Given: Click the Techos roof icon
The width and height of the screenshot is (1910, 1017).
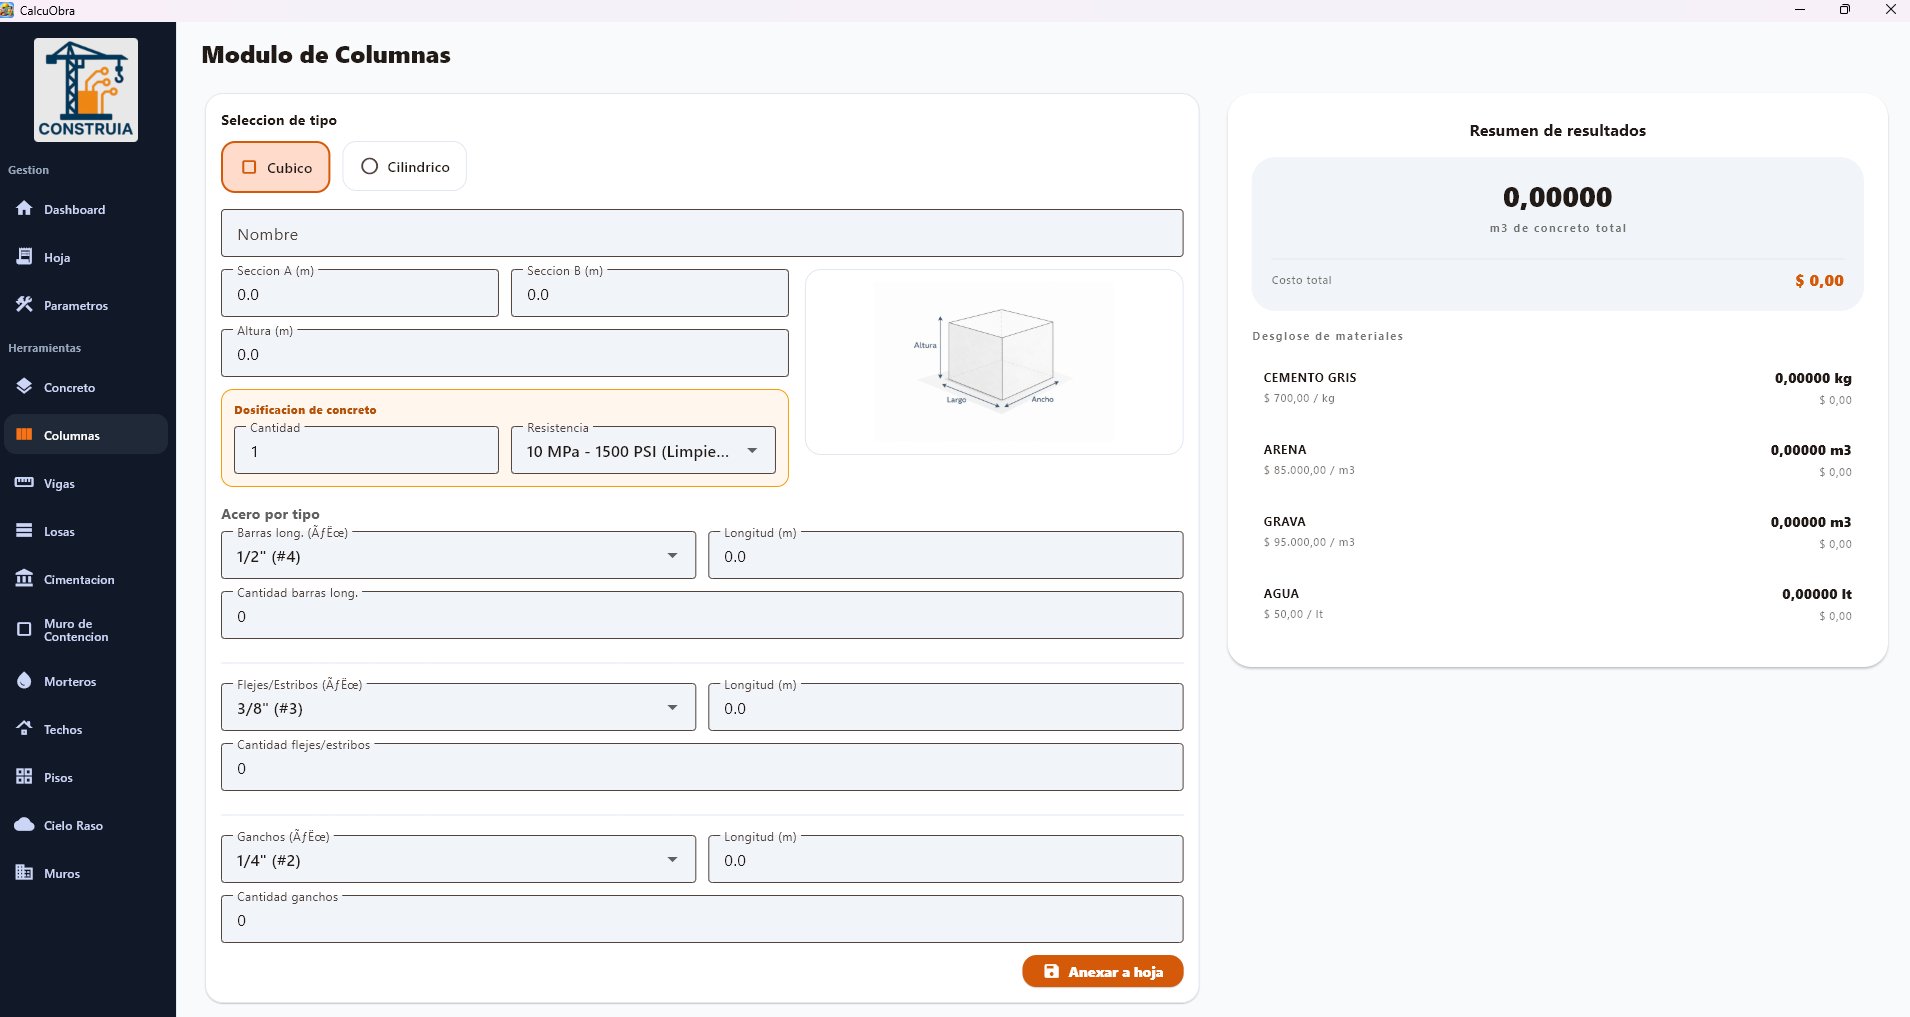Looking at the screenshot, I should pyautogui.click(x=24, y=729).
